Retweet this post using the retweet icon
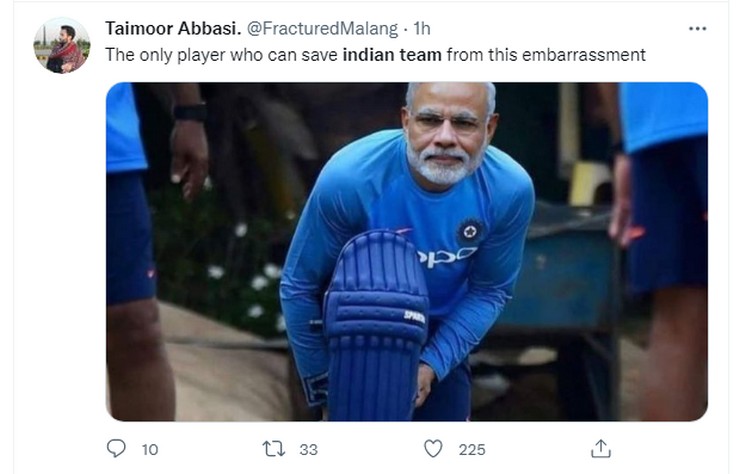Image resolution: width=740 pixels, height=474 pixels. point(273,449)
